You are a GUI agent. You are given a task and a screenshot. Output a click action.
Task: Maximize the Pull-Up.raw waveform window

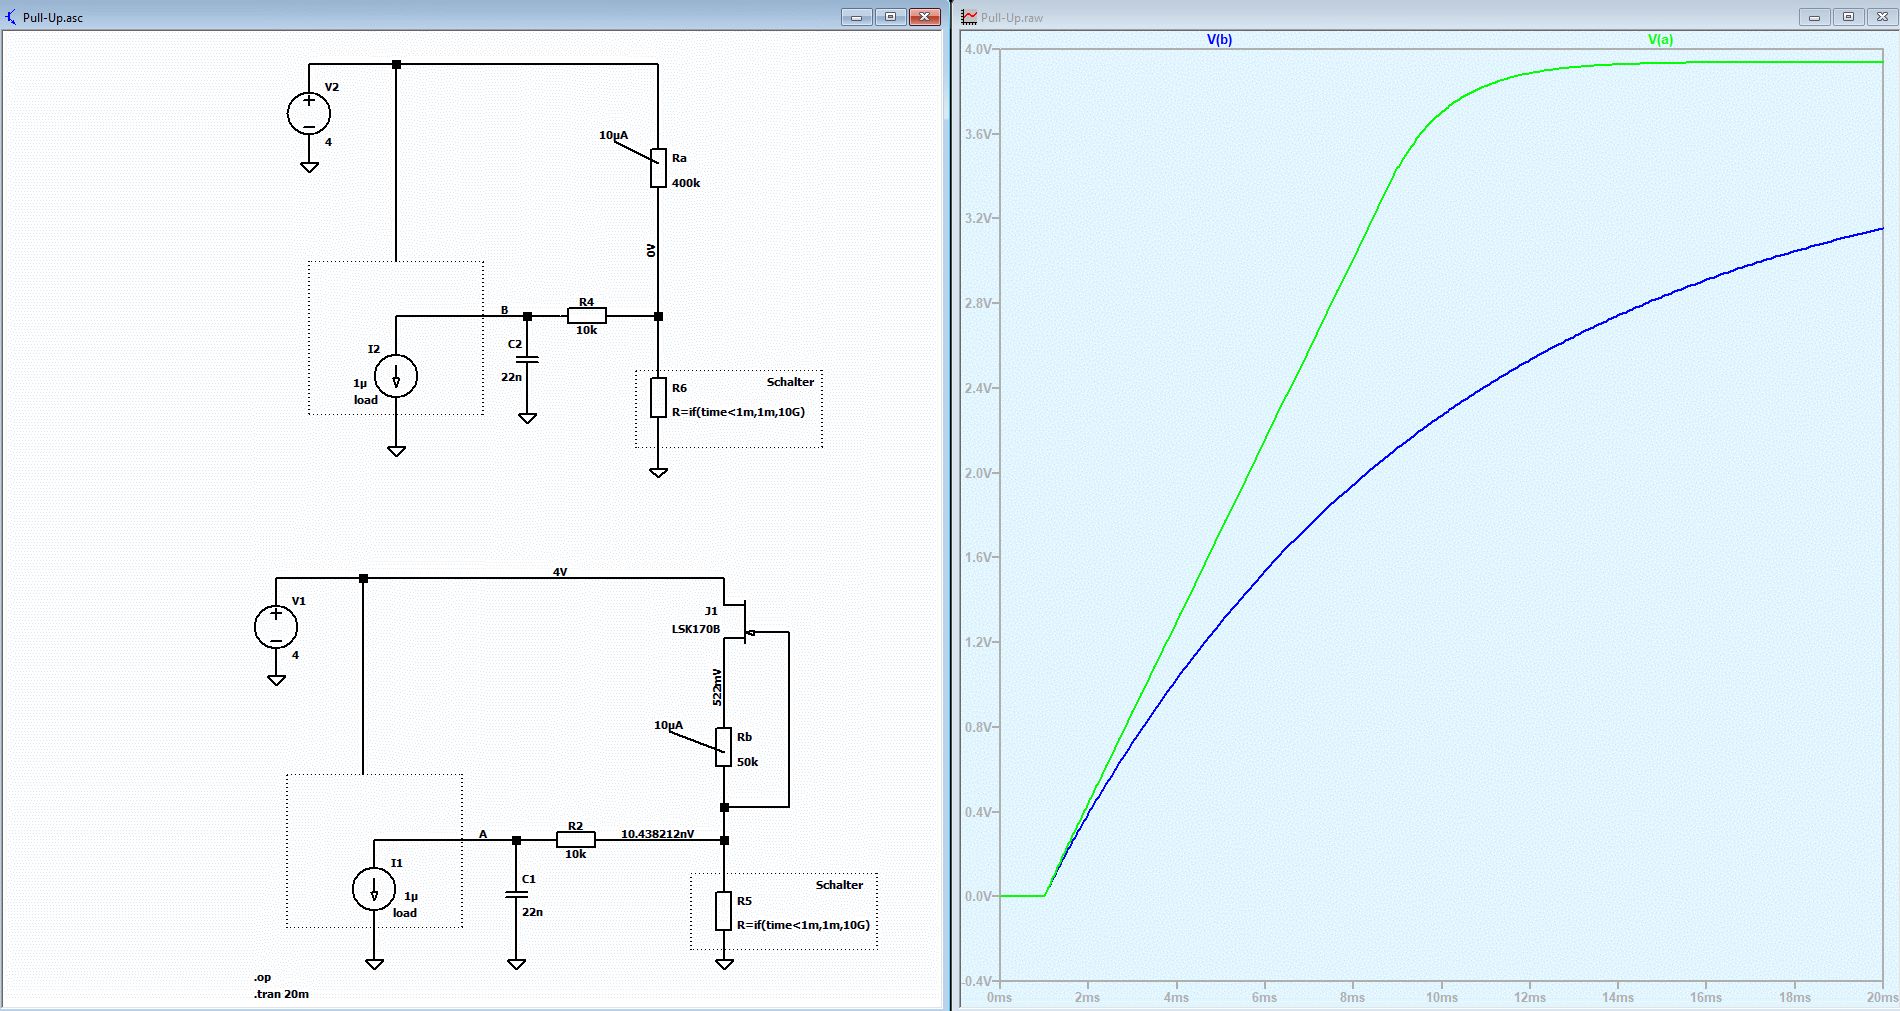click(x=1848, y=17)
